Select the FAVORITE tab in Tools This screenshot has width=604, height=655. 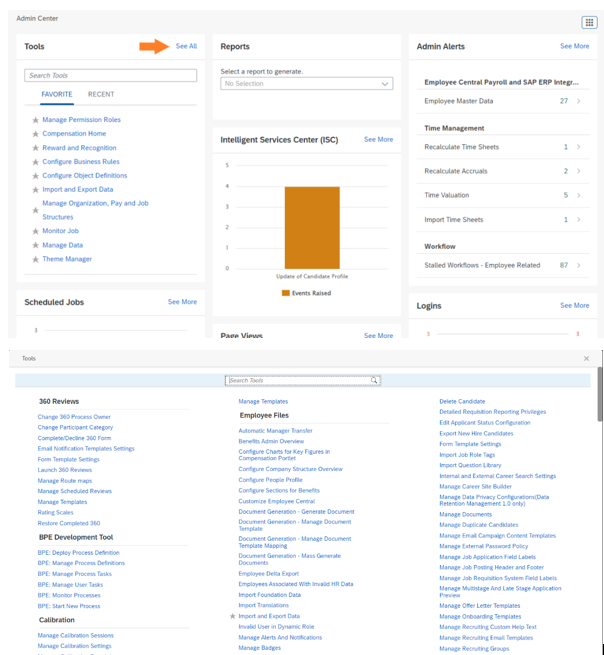[x=57, y=95]
